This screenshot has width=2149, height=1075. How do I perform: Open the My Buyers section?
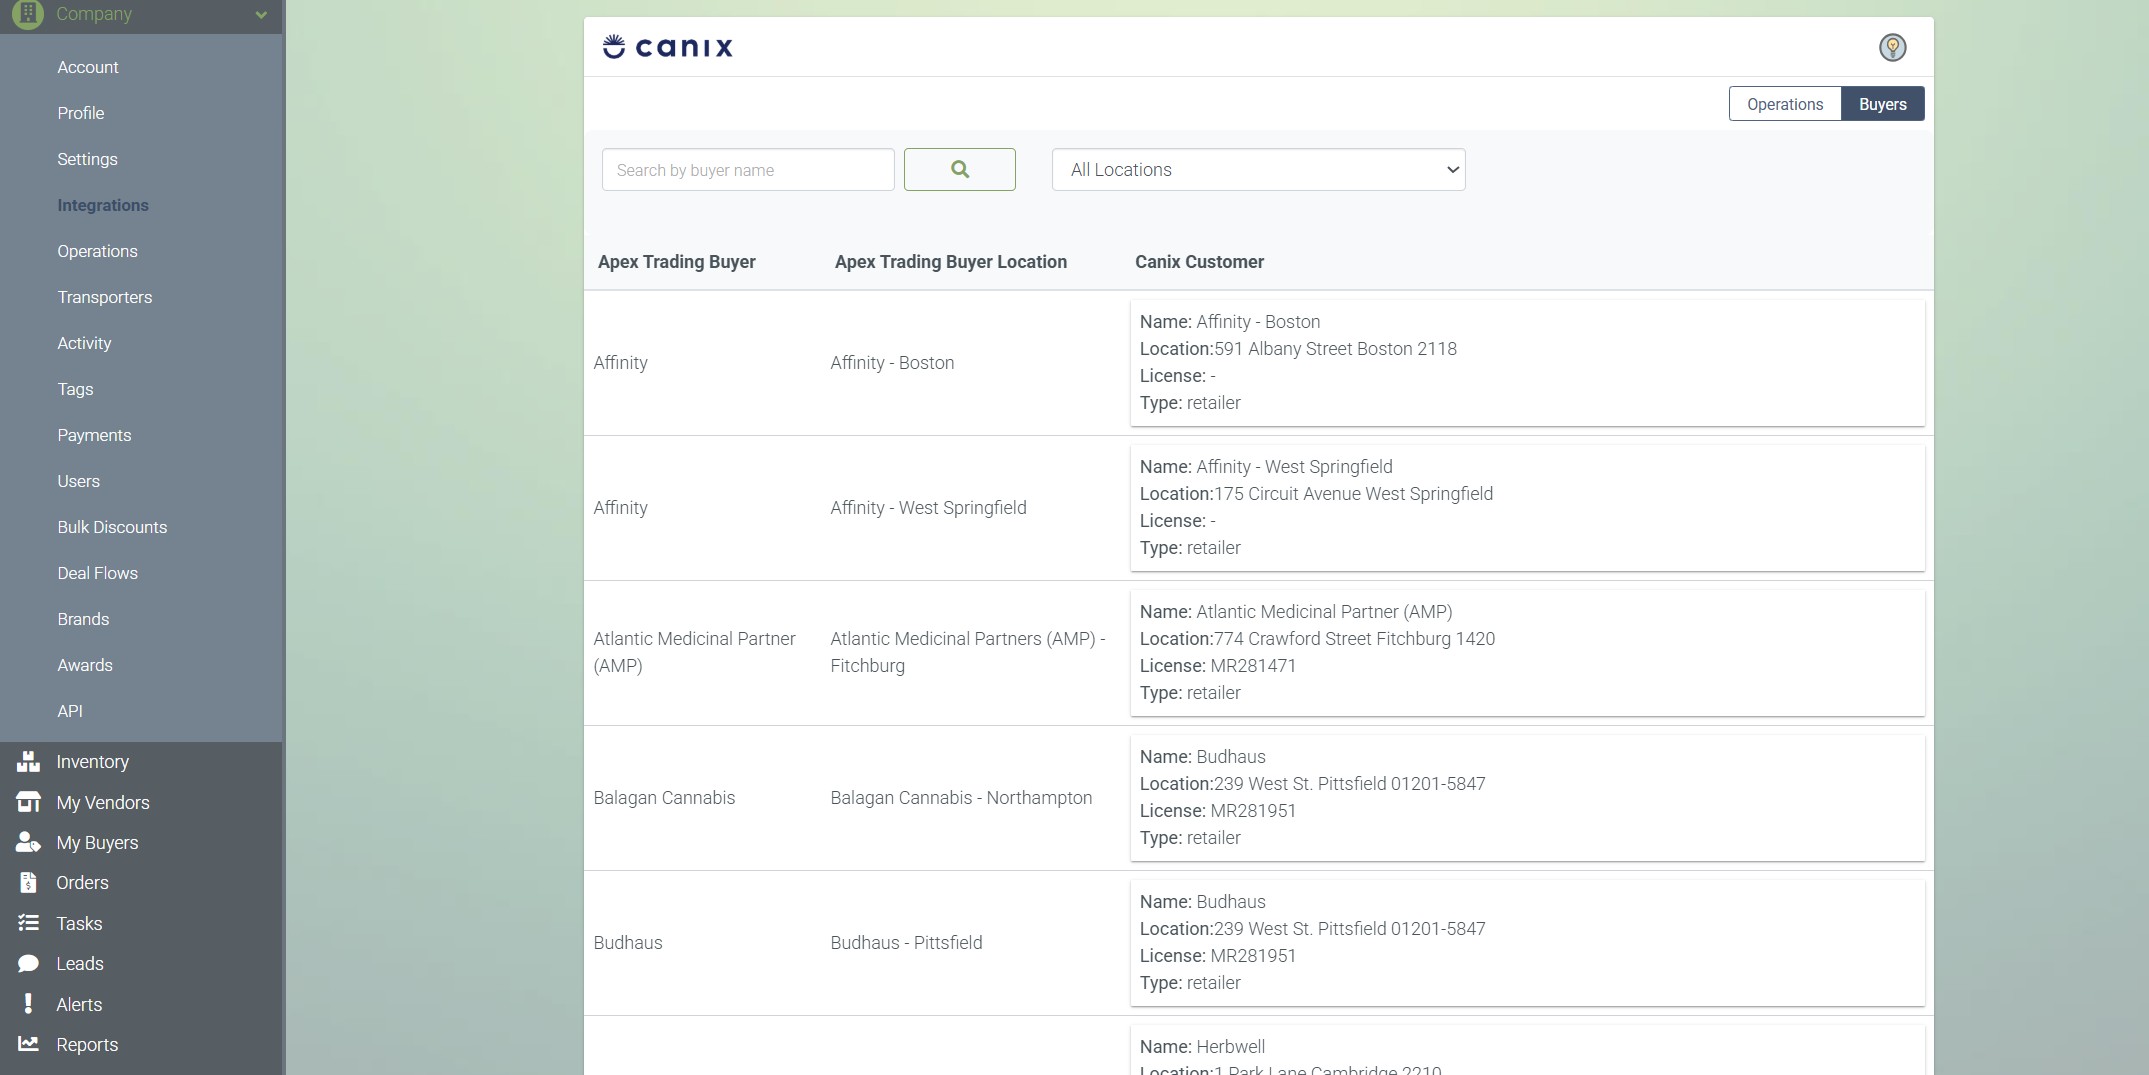[x=97, y=843]
